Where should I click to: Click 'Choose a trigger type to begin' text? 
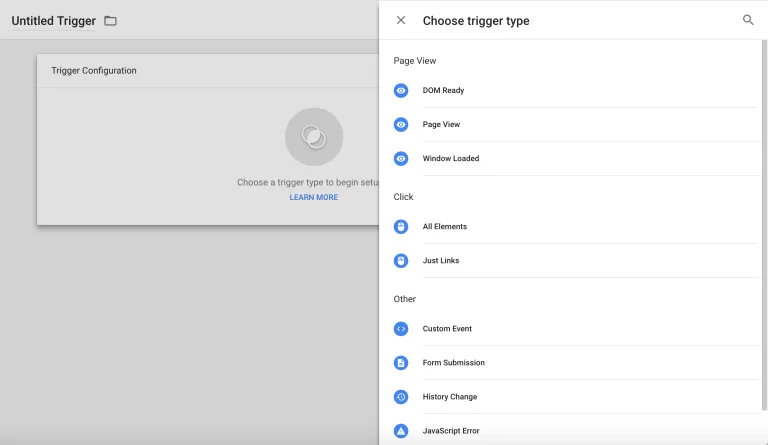point(308,183)
